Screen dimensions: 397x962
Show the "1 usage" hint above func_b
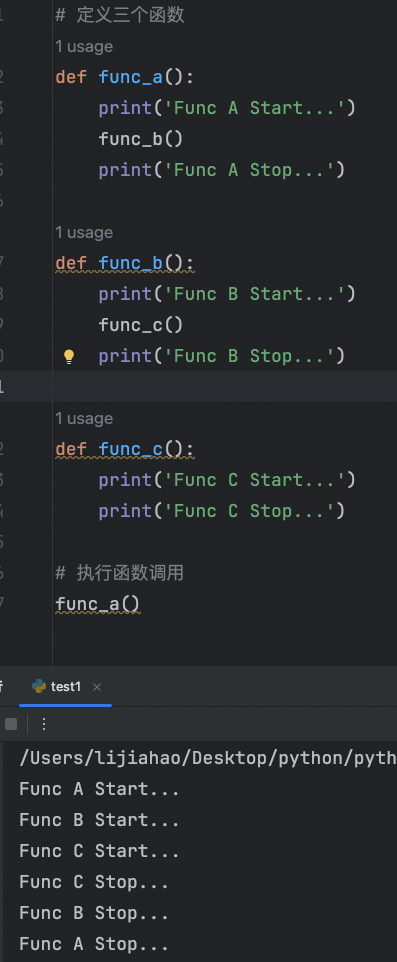point(84,233)
